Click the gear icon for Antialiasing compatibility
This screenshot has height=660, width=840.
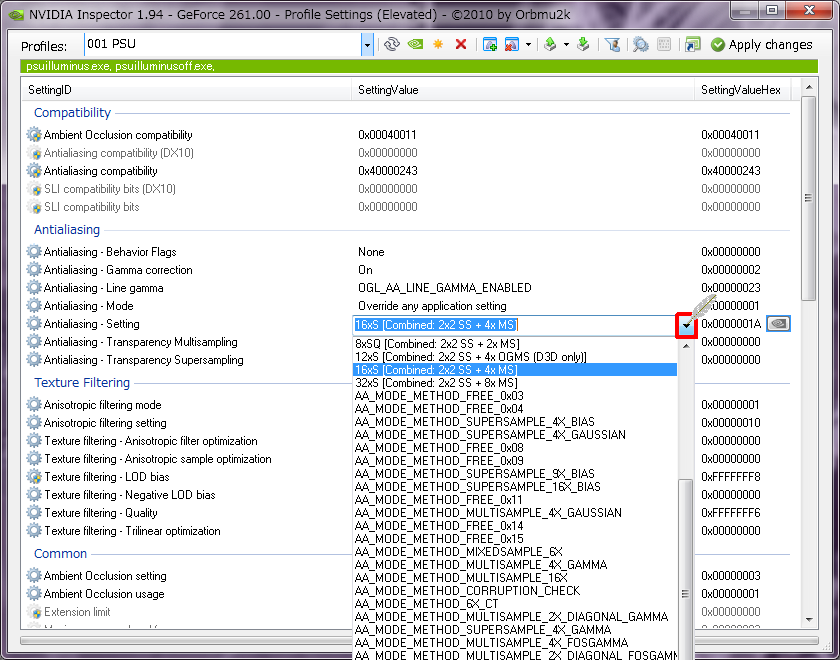(34, 171)
